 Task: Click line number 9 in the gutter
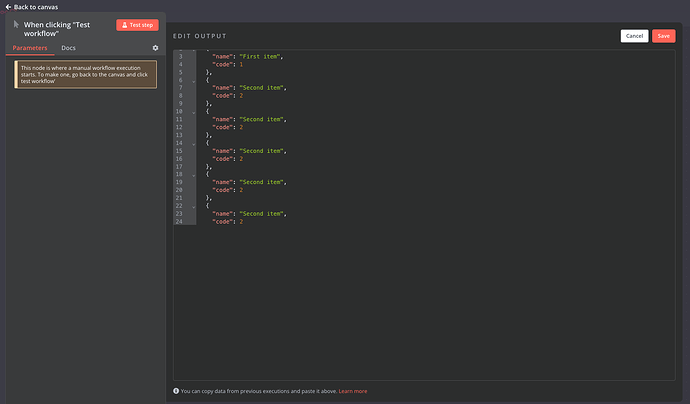click(x=180, y=104)
